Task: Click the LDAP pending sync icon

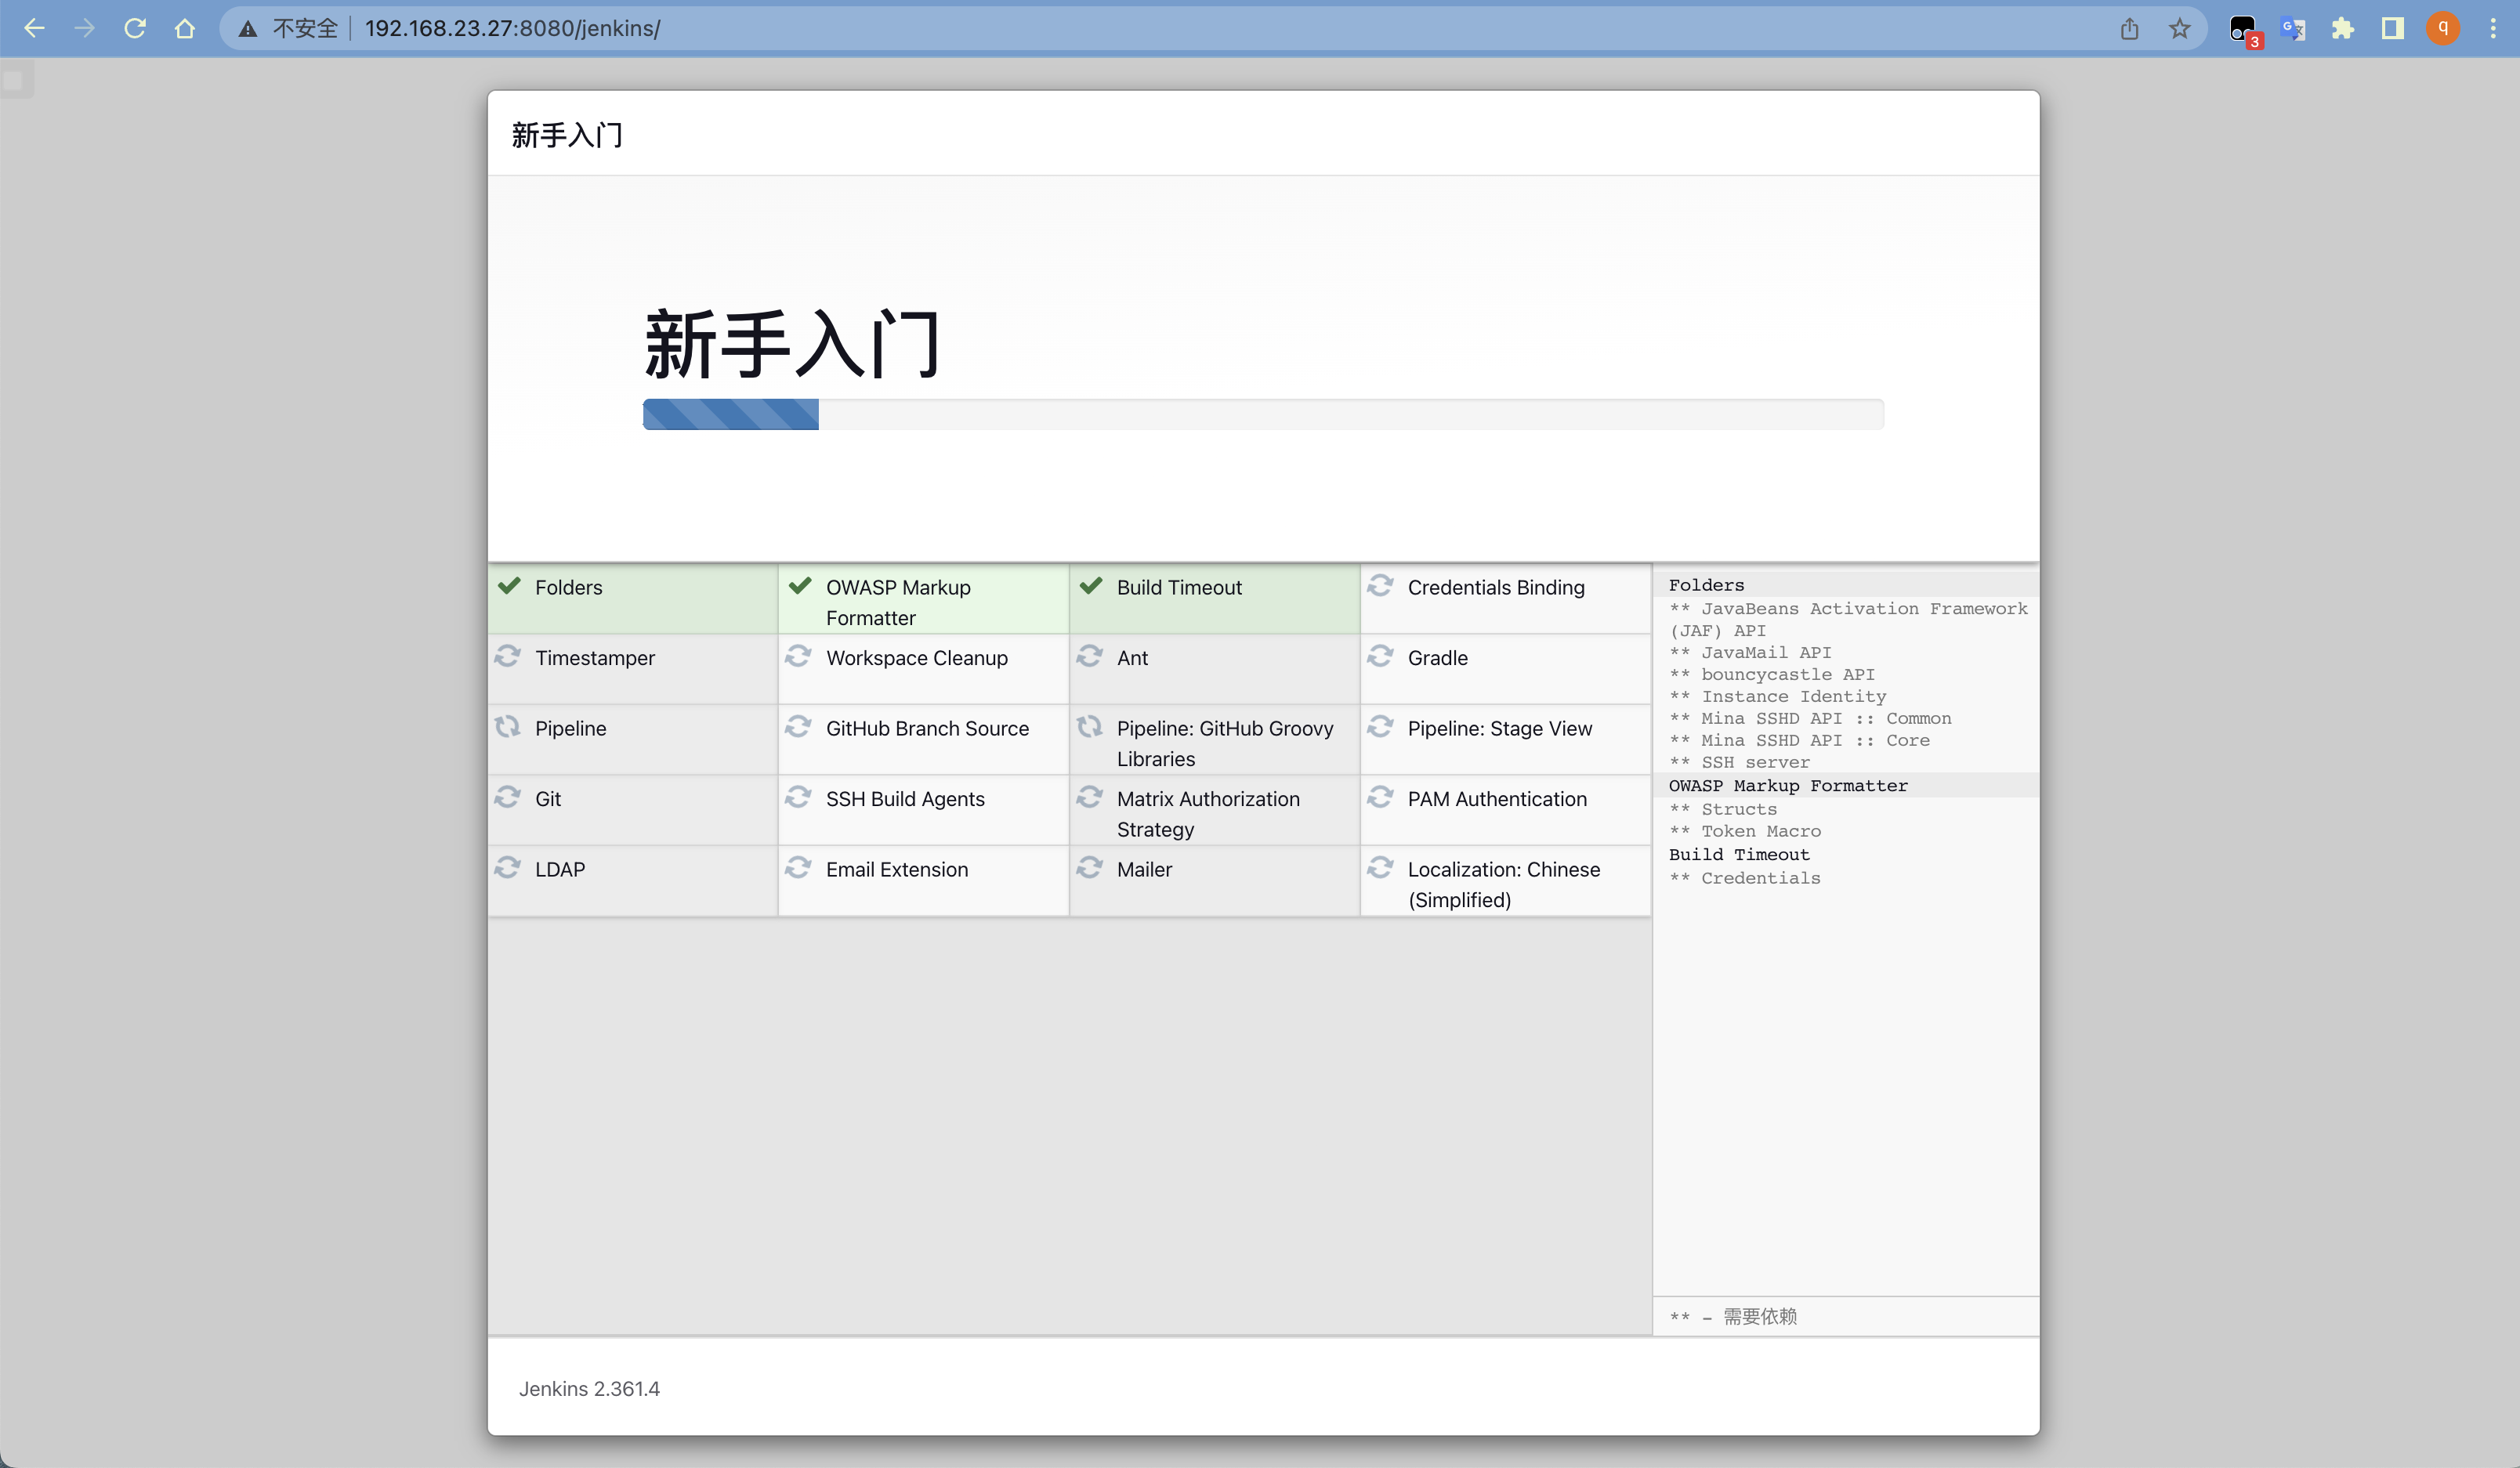Action: tap(508, 867)
